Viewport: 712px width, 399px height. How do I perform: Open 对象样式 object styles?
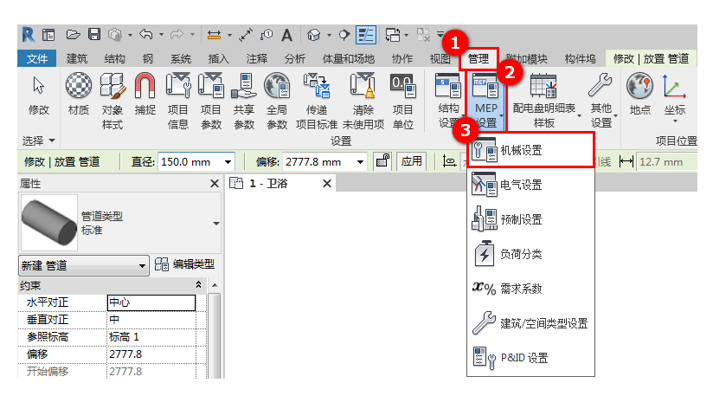pos(112,100)
